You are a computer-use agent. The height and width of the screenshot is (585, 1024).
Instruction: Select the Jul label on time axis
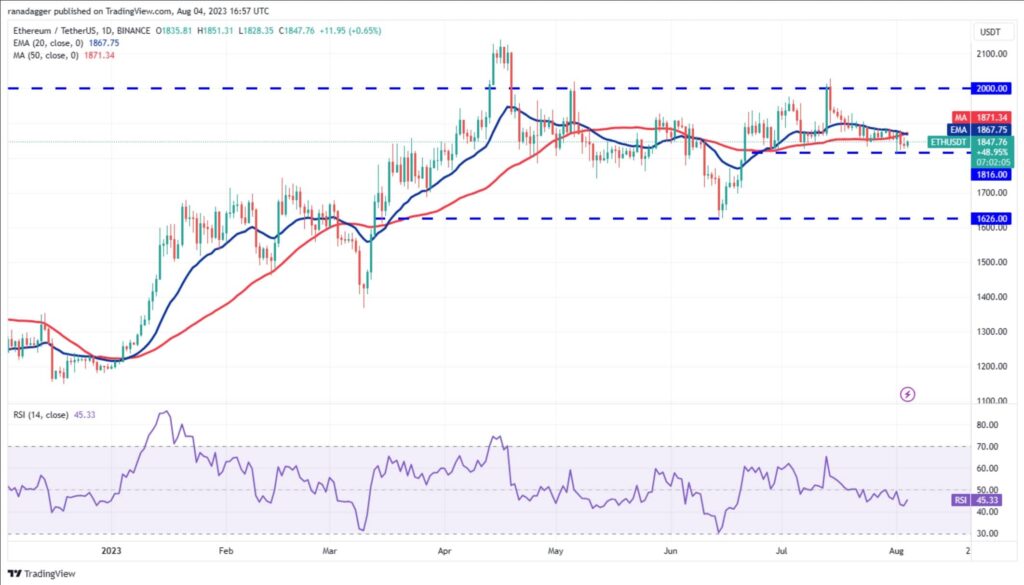tap(781, 551)
